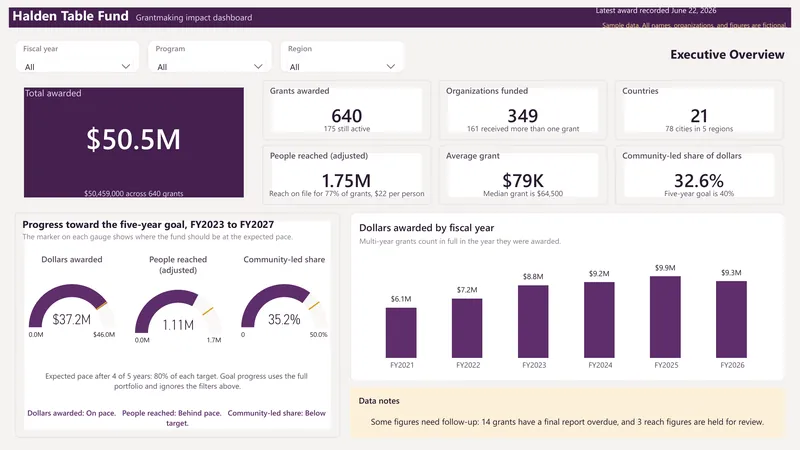
Task: Click the Community-led share 35.2% gauge
Action: click(284, 306)
